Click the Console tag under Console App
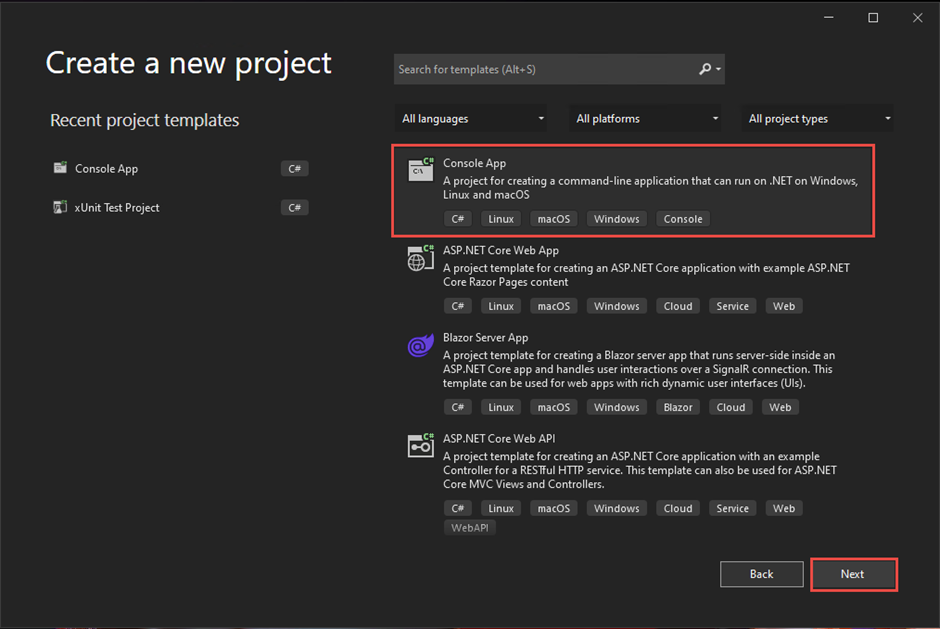This screenshot has width=940, height=629. (683, 219)
